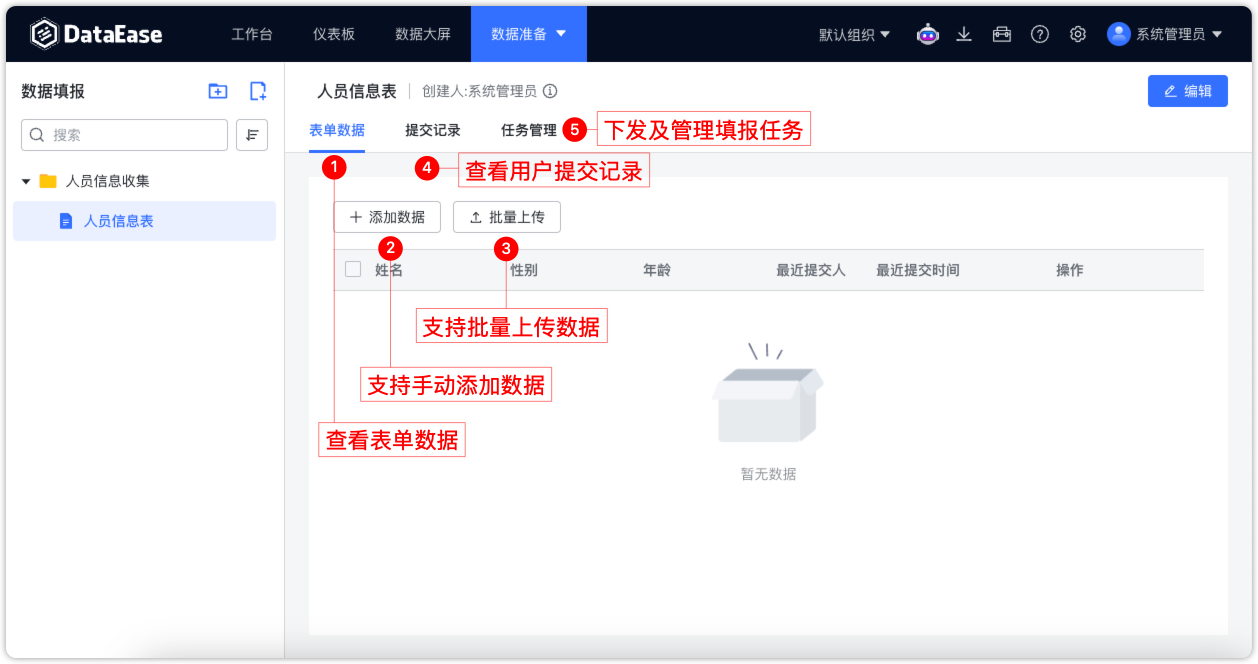
Task: Click the 编辑 button
Action: 1187,90
